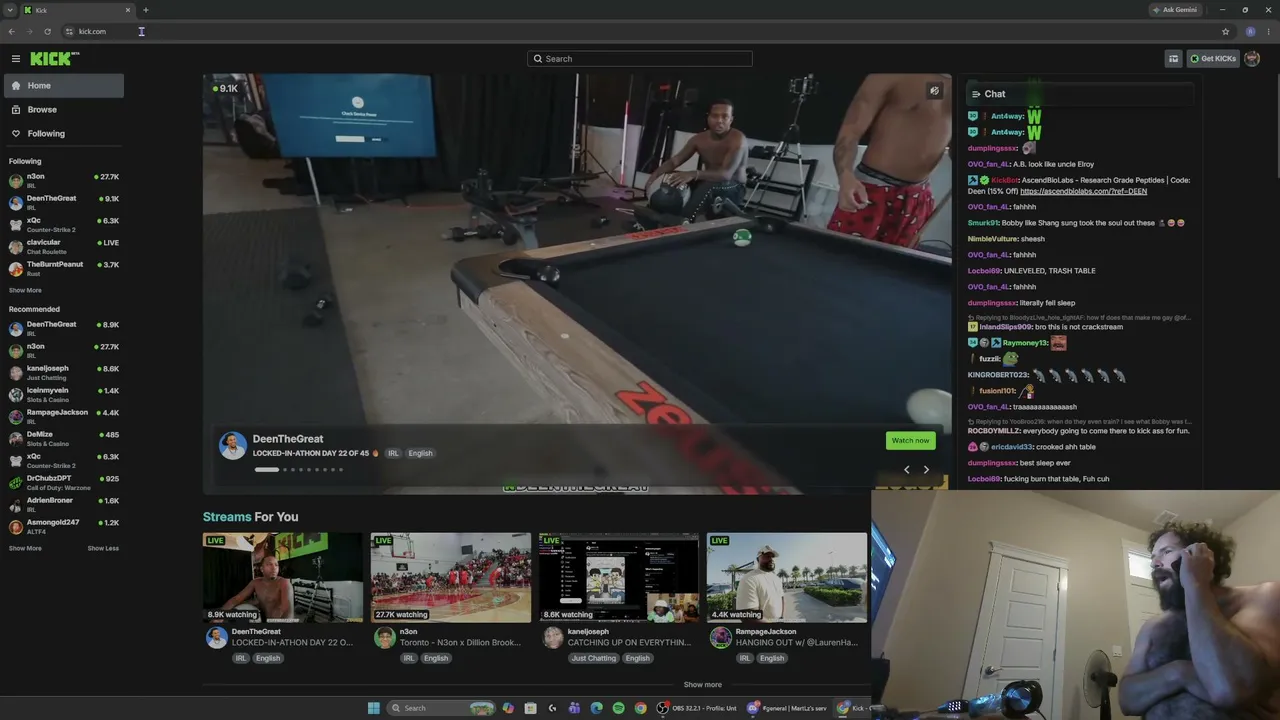1280x720 pixels.
Task: Open Browse in sidebar
Action: (x=64, y=110)
